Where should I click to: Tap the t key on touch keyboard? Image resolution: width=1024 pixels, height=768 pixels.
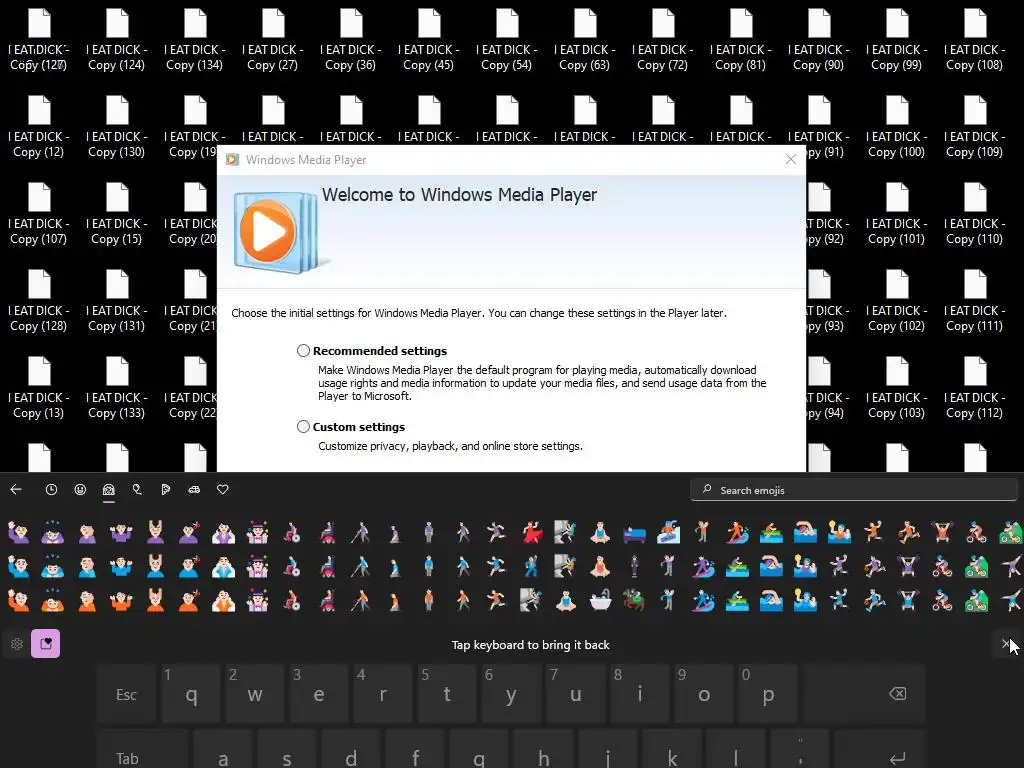(447, 694)
